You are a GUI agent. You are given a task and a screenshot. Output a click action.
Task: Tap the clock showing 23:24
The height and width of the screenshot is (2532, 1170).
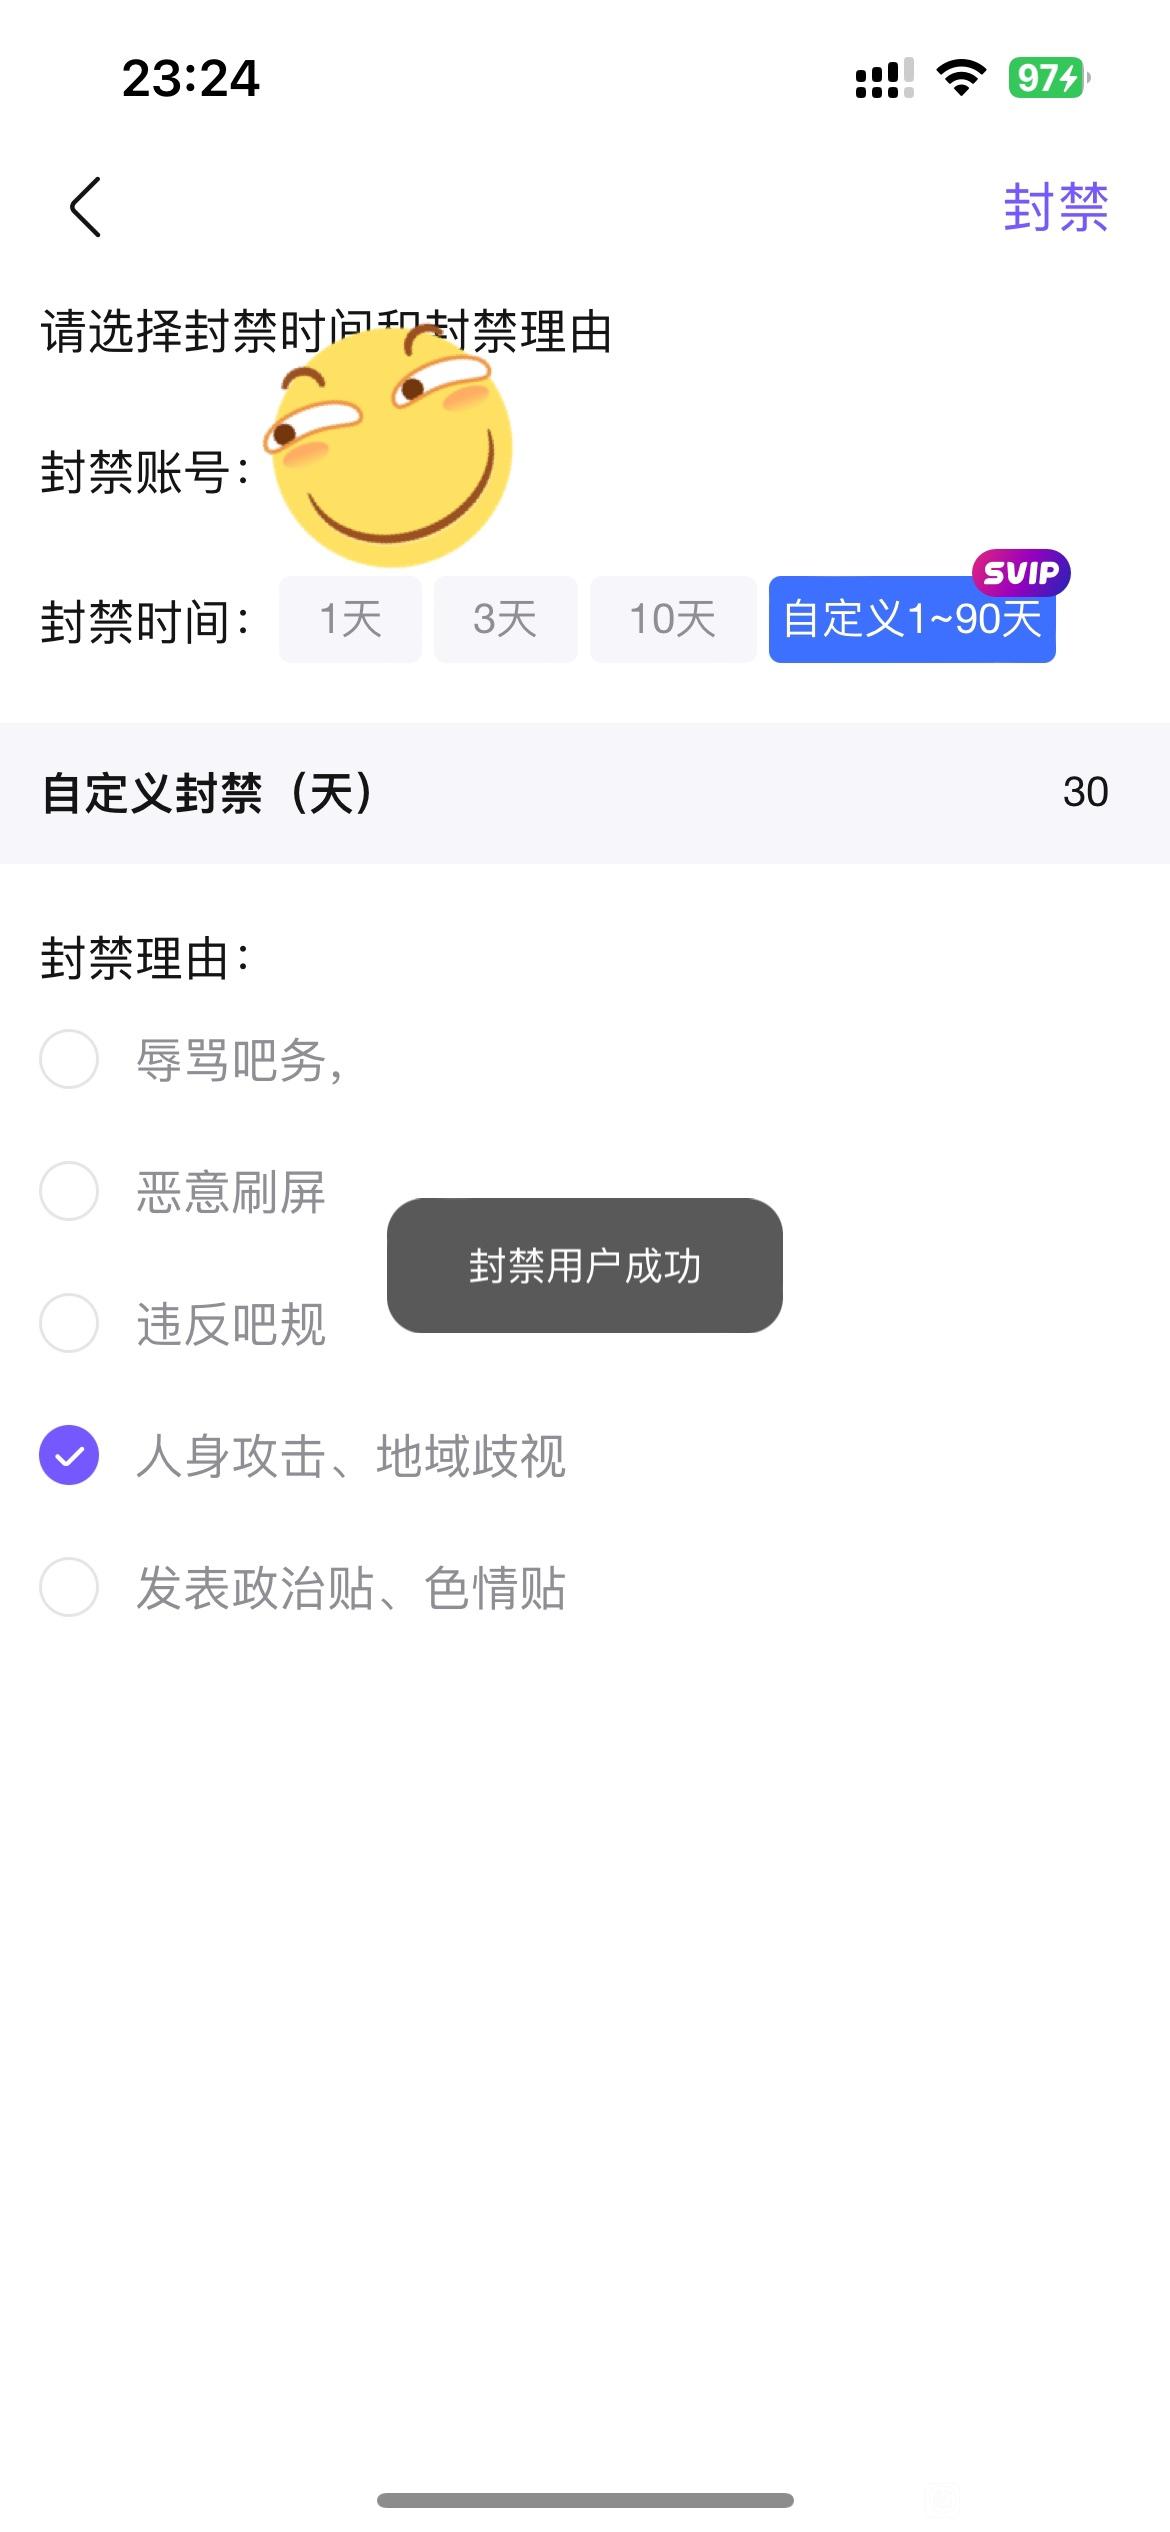(x=190, y=78)
